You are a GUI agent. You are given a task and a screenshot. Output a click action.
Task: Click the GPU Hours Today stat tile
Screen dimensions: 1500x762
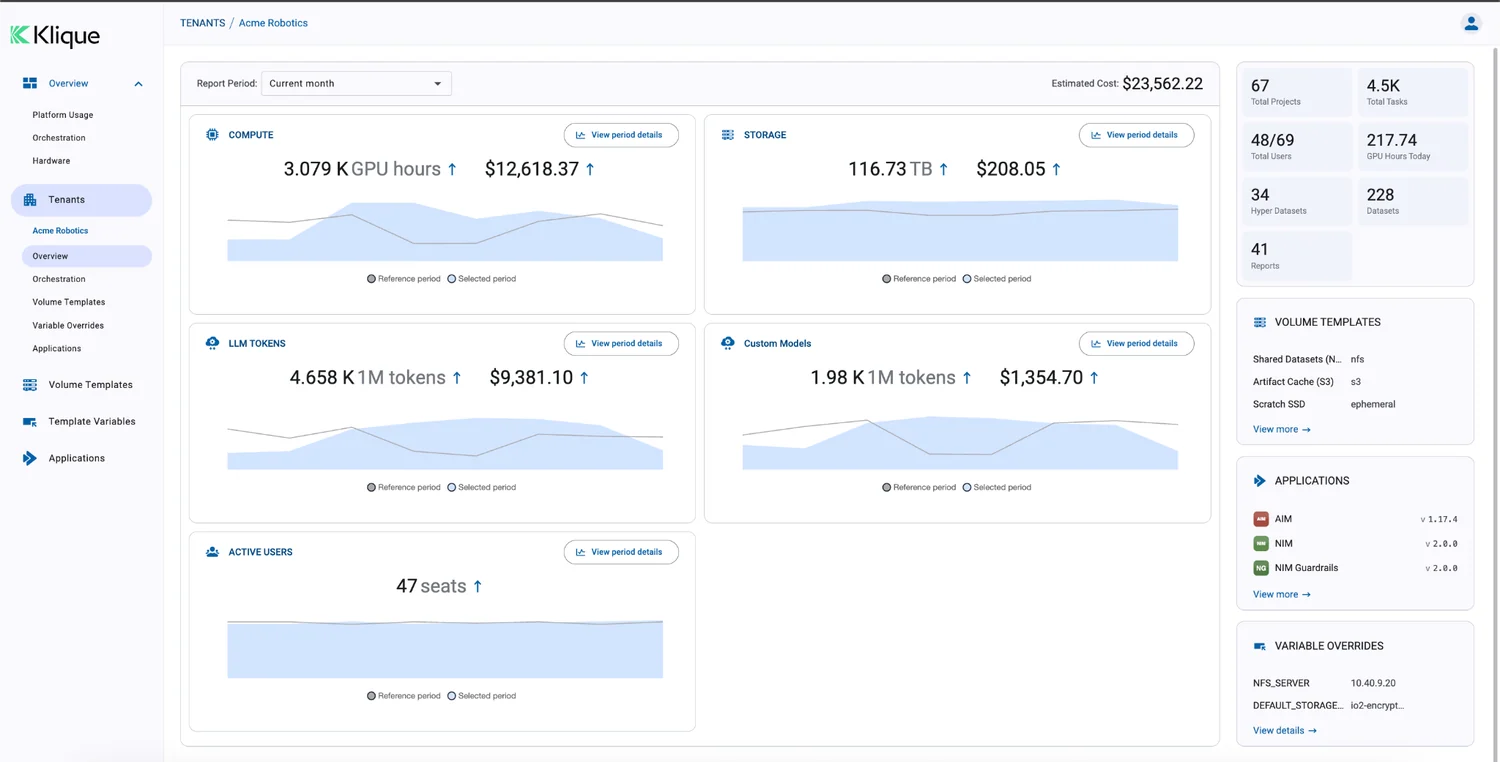tap(1412, 146)
